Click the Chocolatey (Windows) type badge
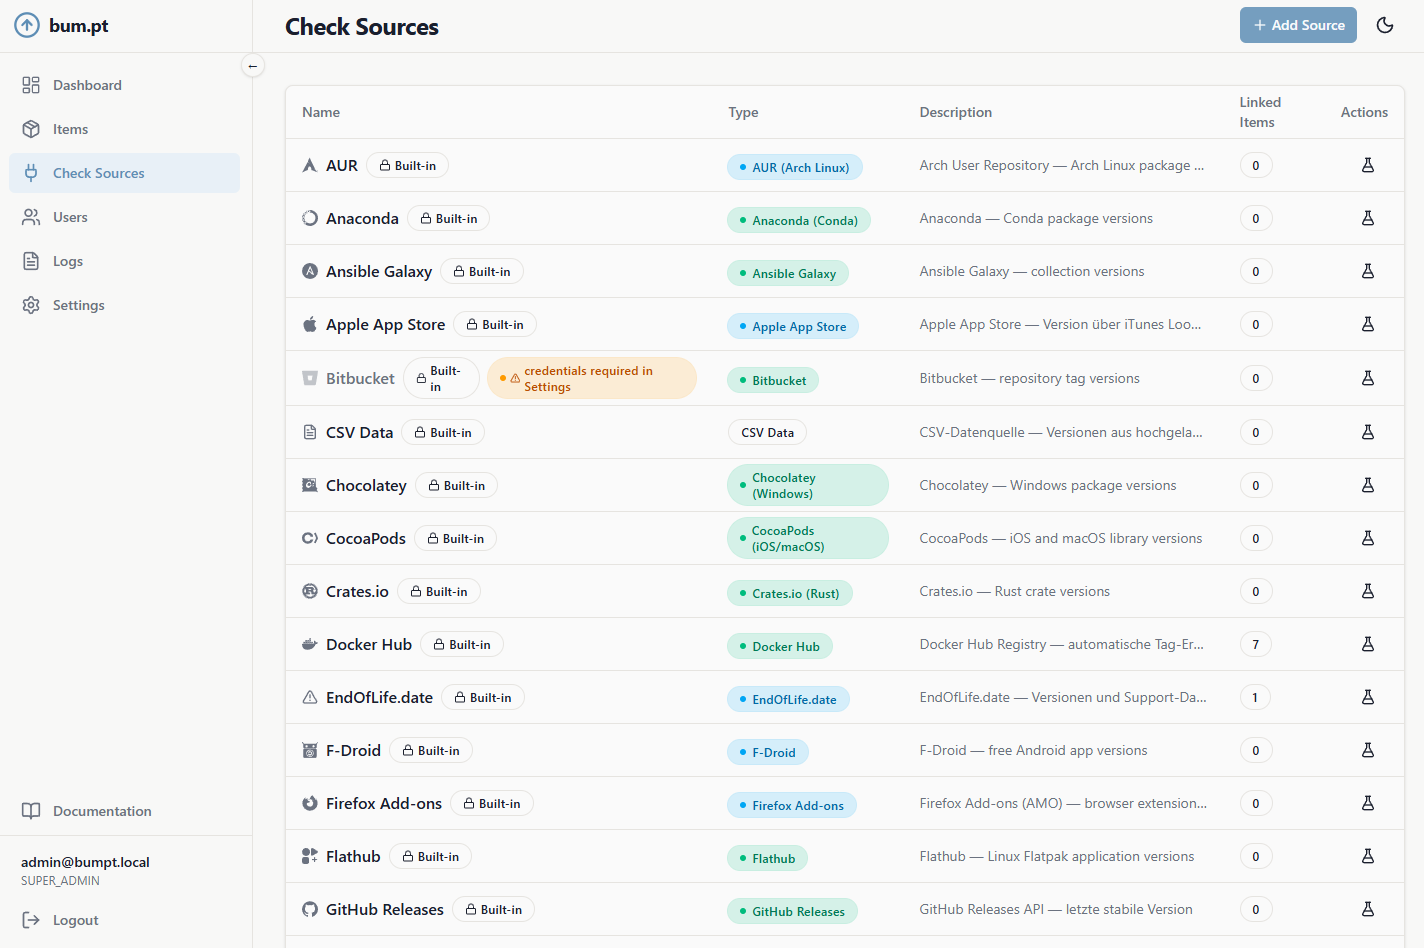This screenshot has width=1424, height=948. tap(808, 485)
